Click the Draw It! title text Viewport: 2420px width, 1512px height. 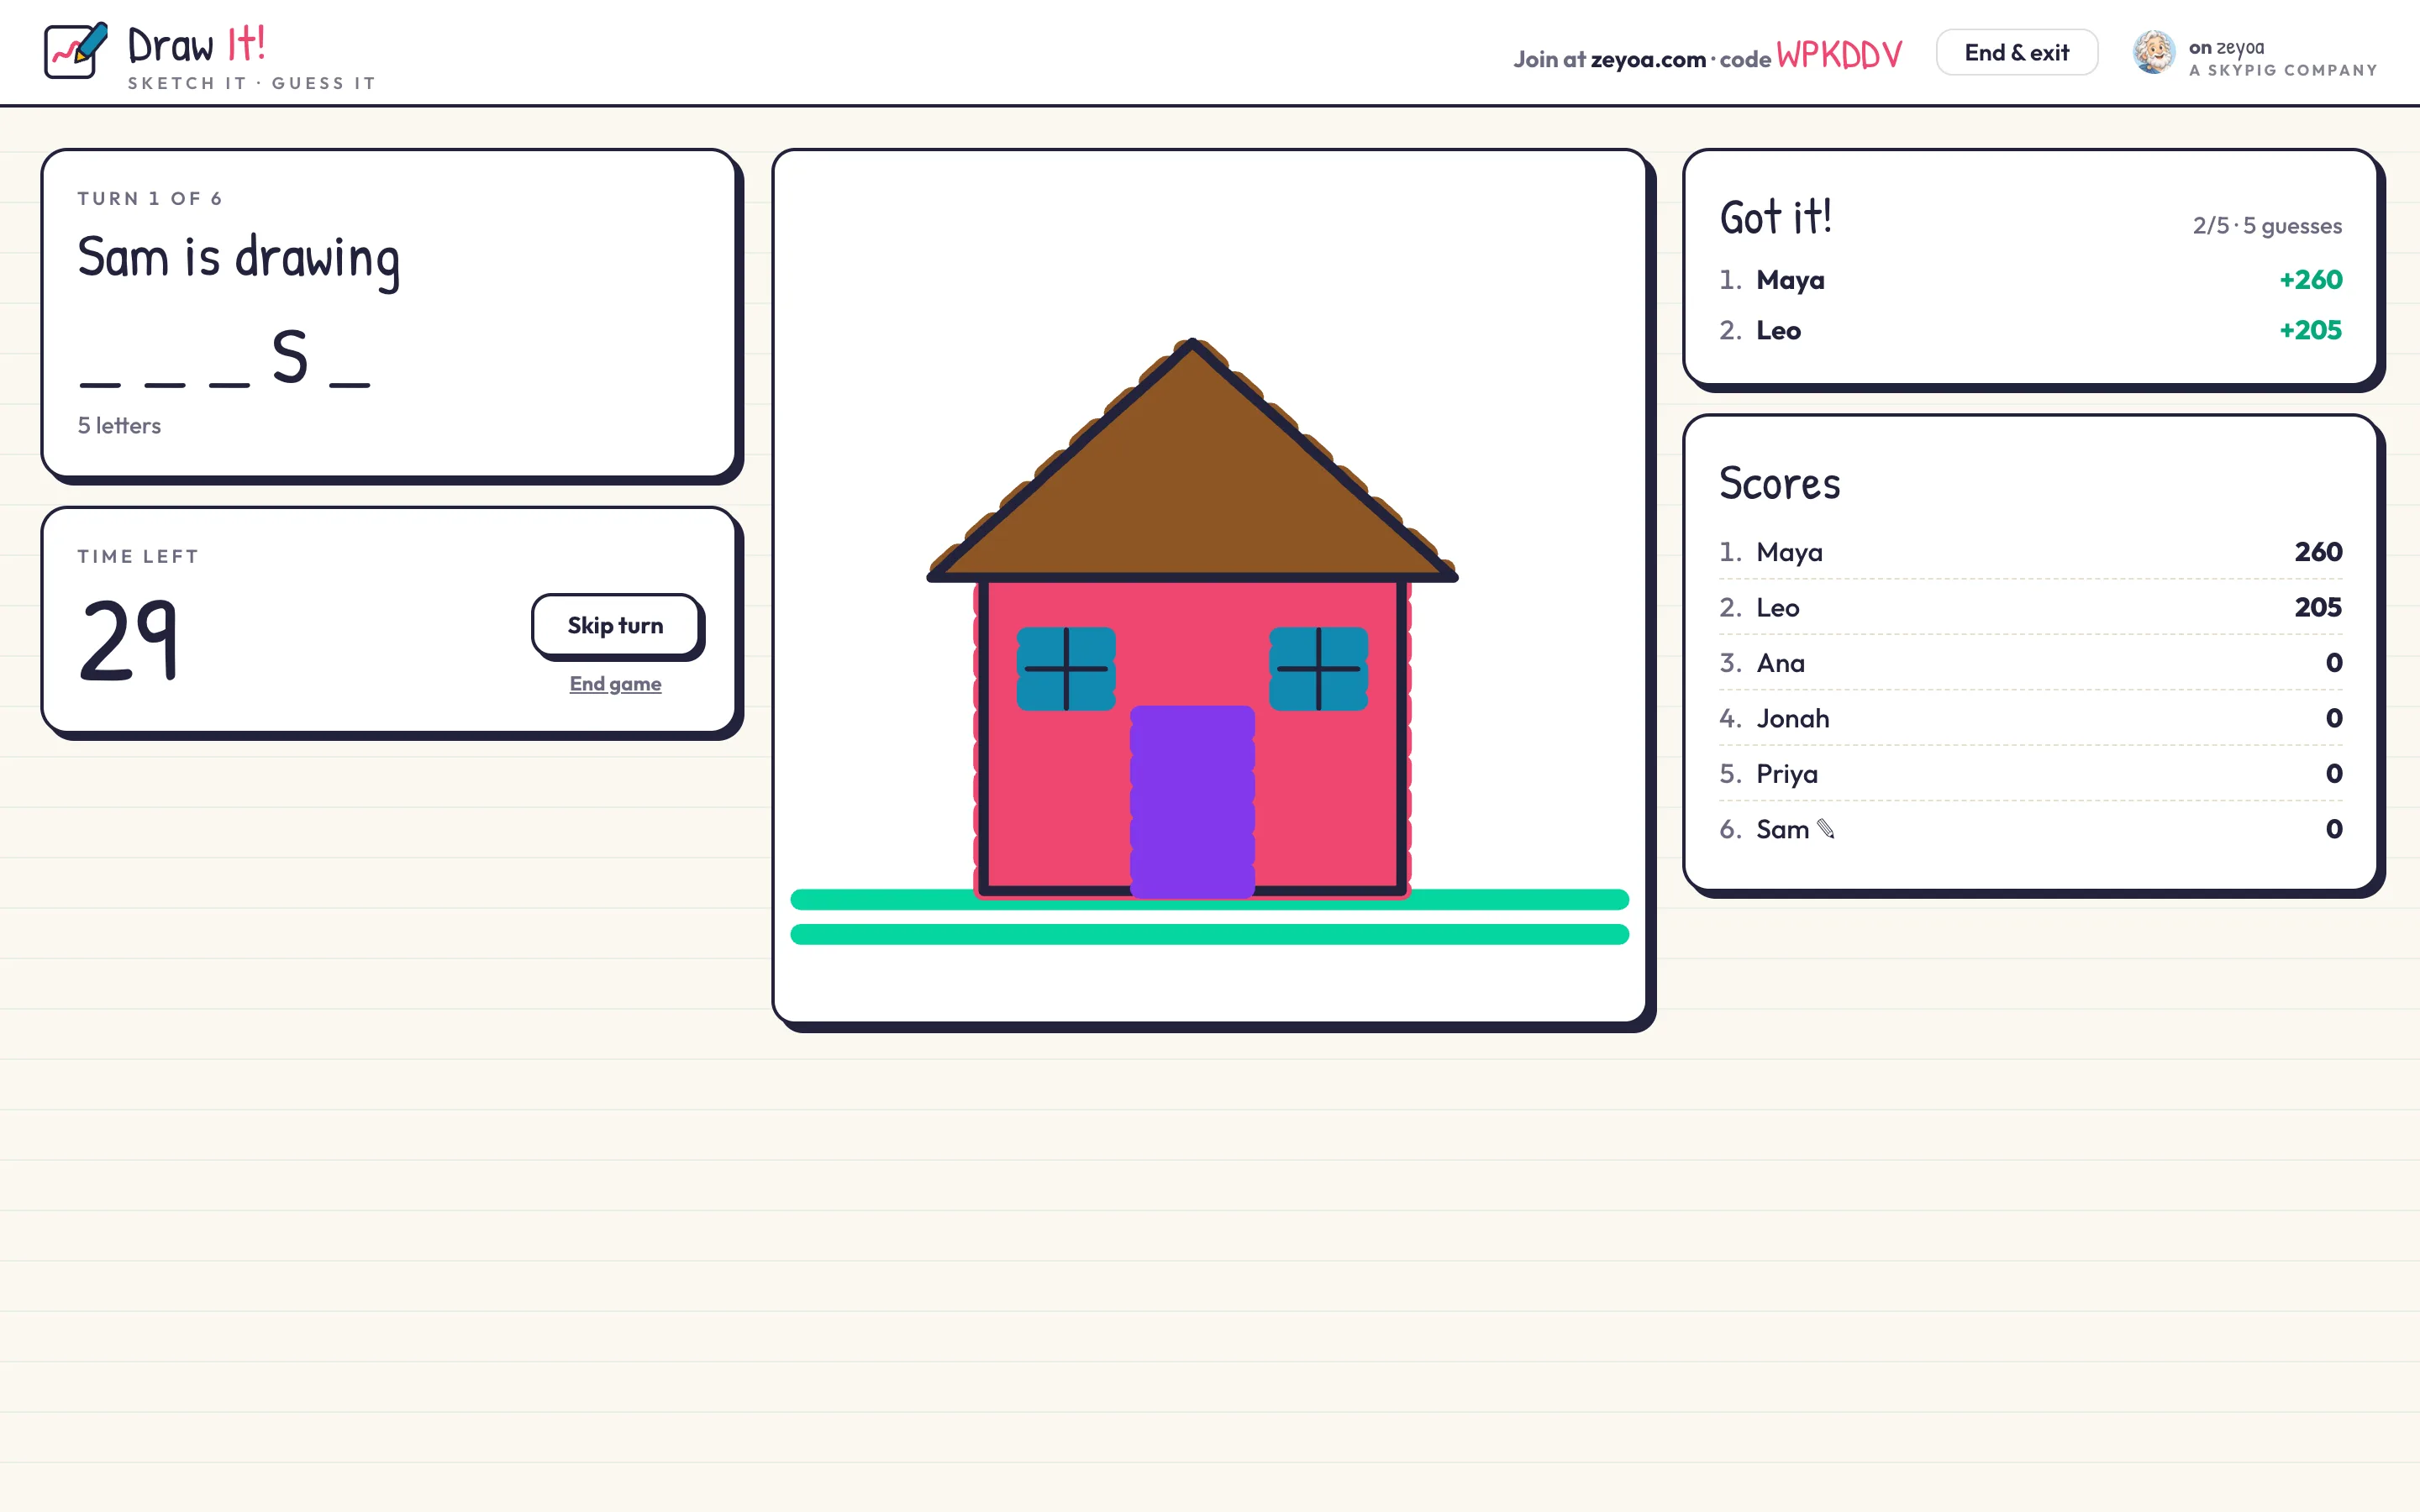point(197,45)
